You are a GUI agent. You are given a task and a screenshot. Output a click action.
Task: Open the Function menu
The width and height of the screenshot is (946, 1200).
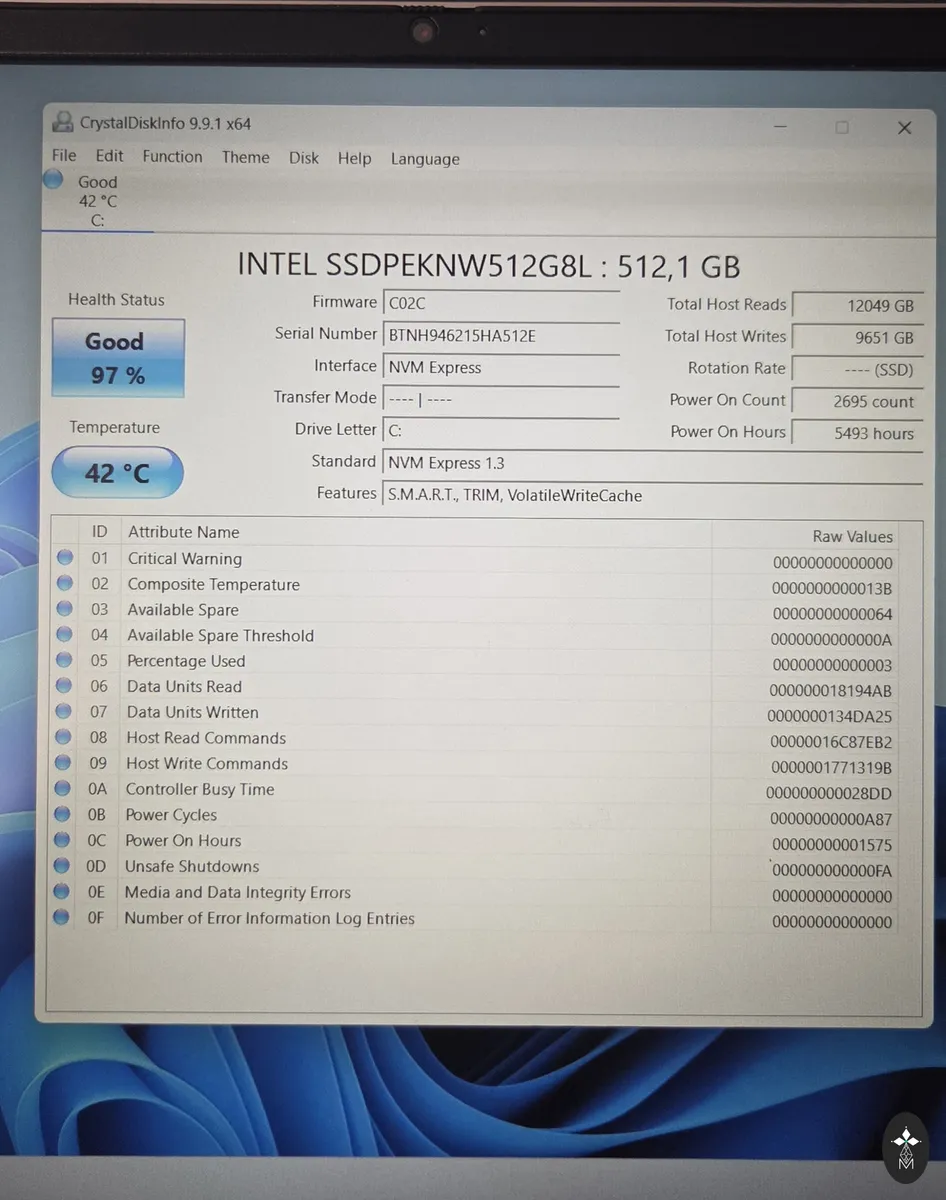tap(172, 156)
